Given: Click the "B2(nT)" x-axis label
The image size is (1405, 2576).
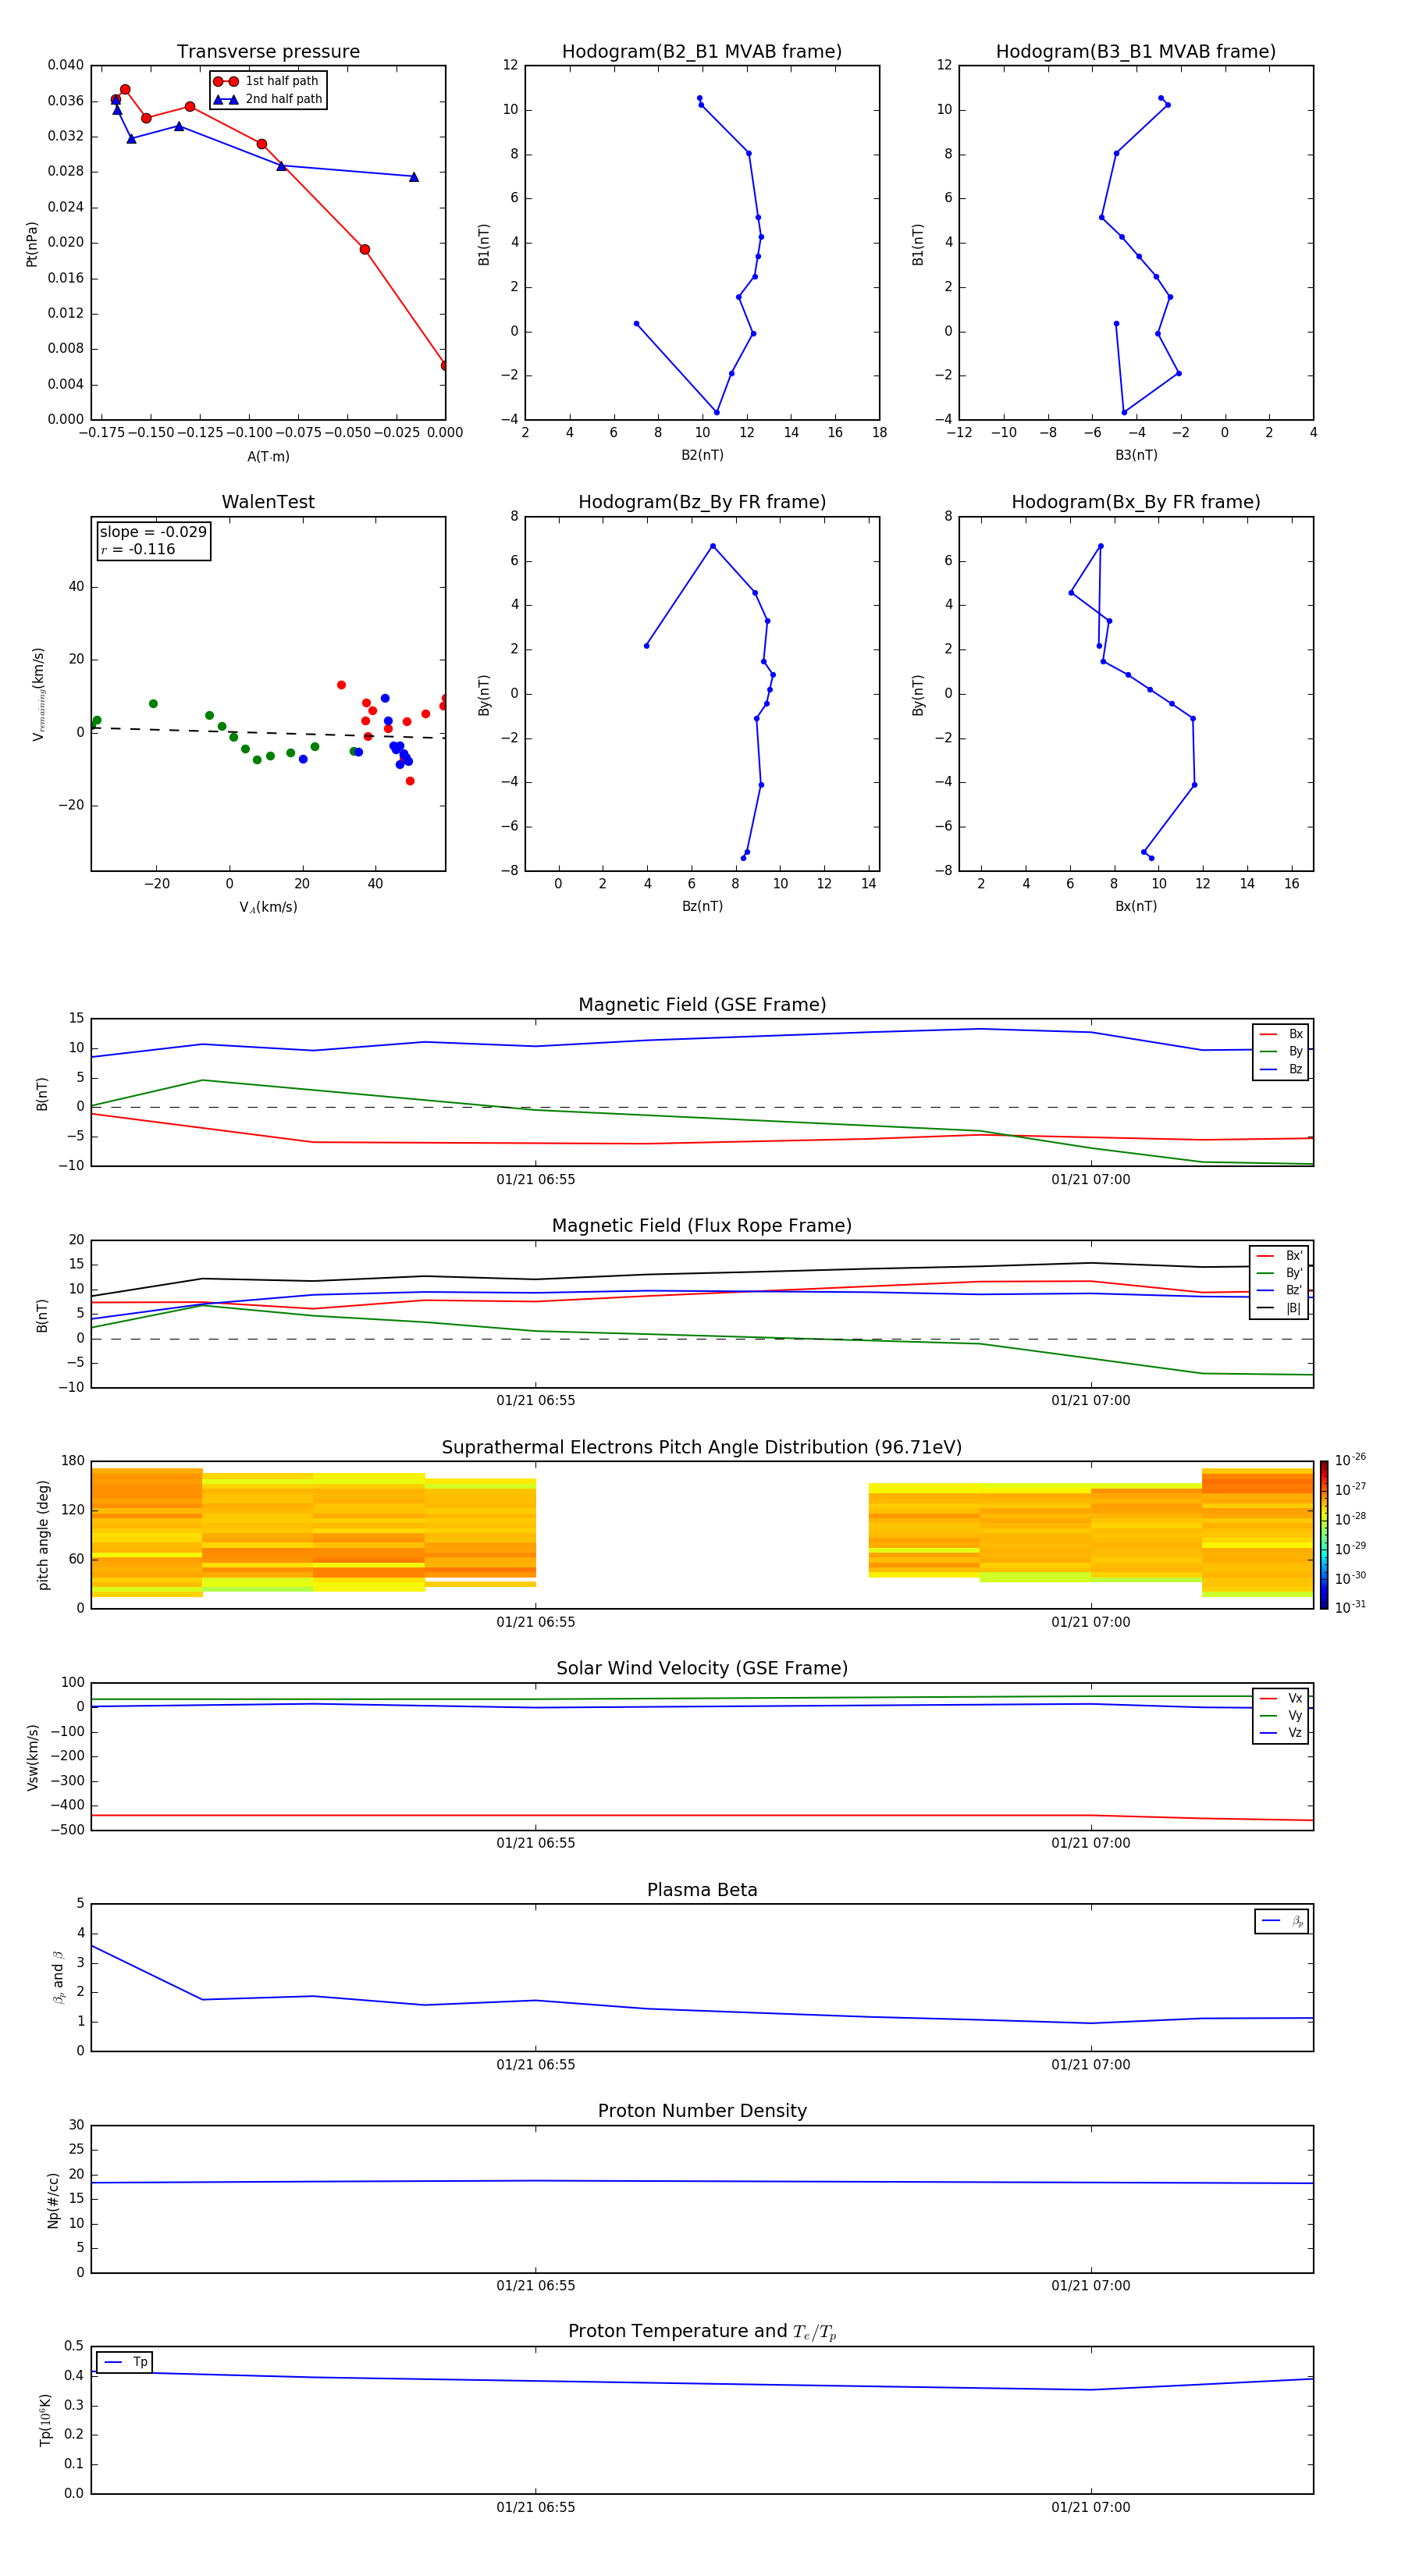Looking at the screenshot, I should coord(702,455).
